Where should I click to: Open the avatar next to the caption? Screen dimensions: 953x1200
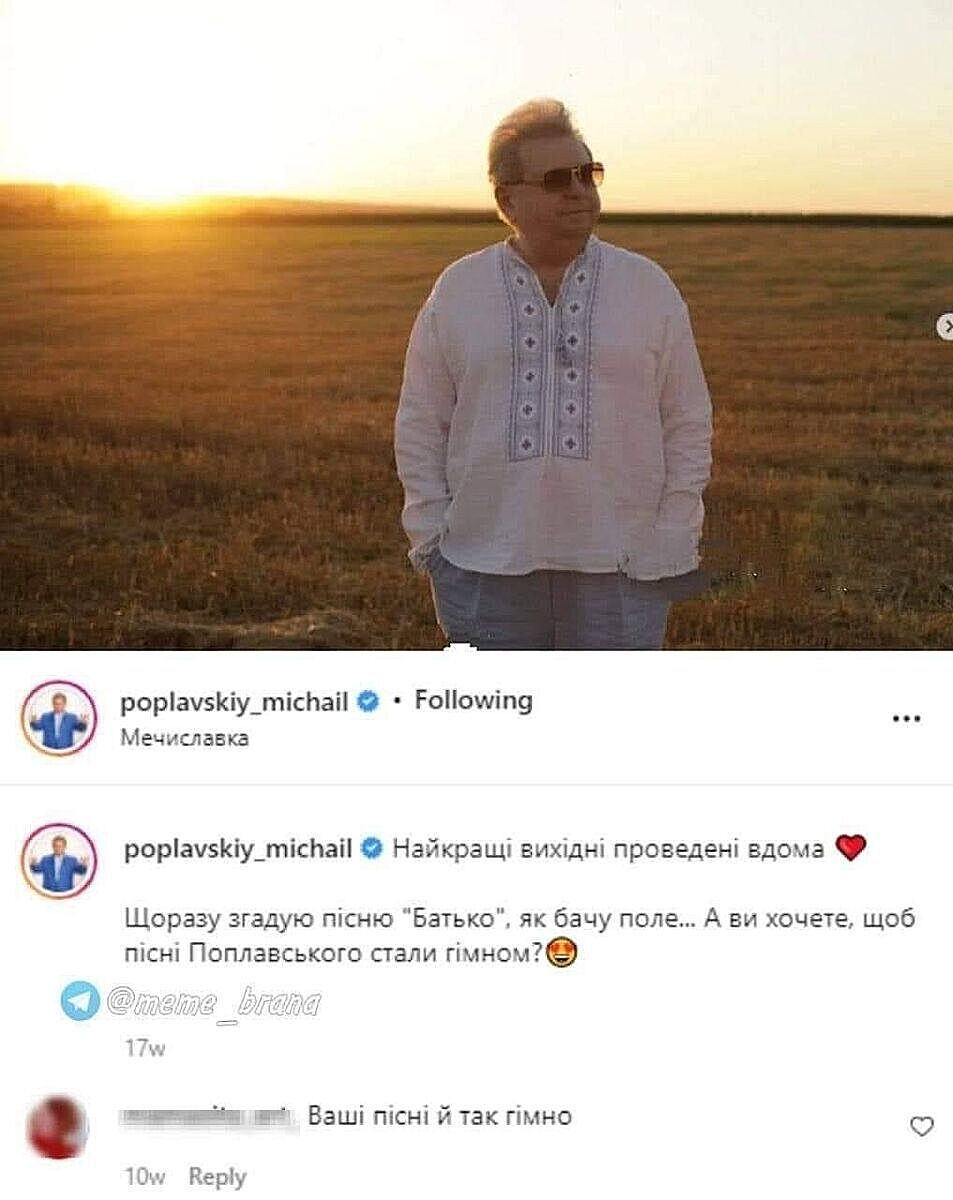(59, 861)
